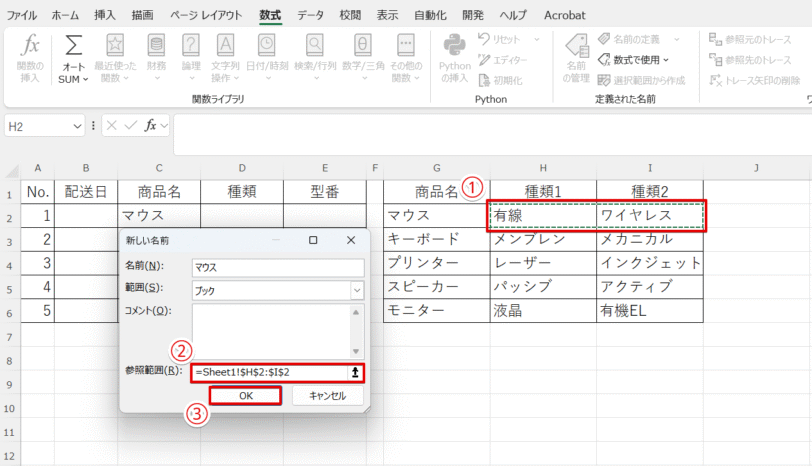Click the formula bar input area
Image resolution: width=812 pixels, height=466 pixels.
click(x=492, y=135)
